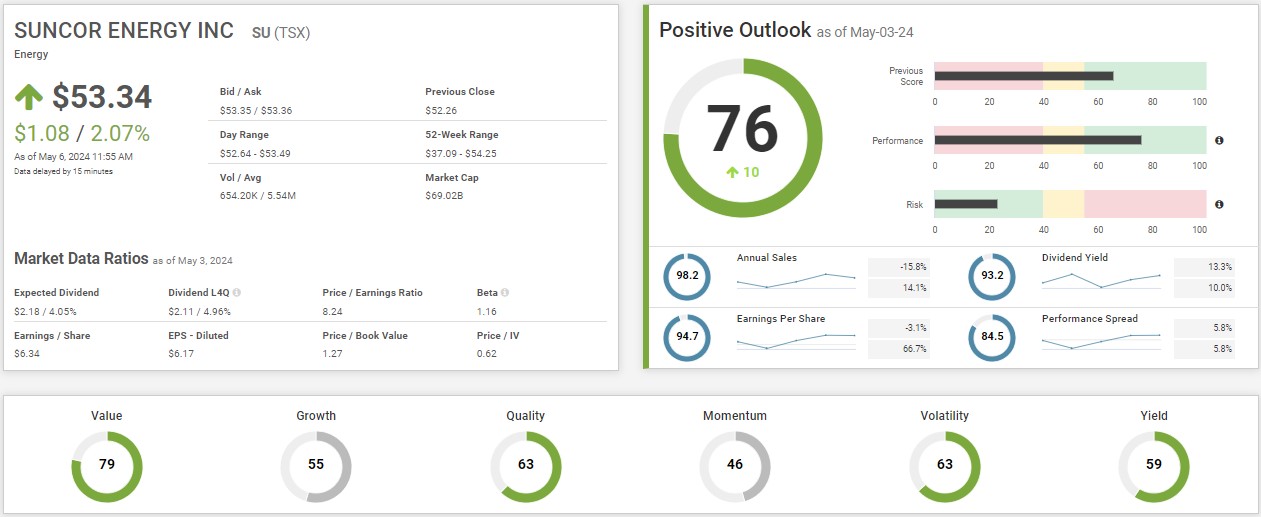Viewport: 1261px width, 517px height.
Task: Click the SU (TSX) ticker label
Action: coord(280,32)
